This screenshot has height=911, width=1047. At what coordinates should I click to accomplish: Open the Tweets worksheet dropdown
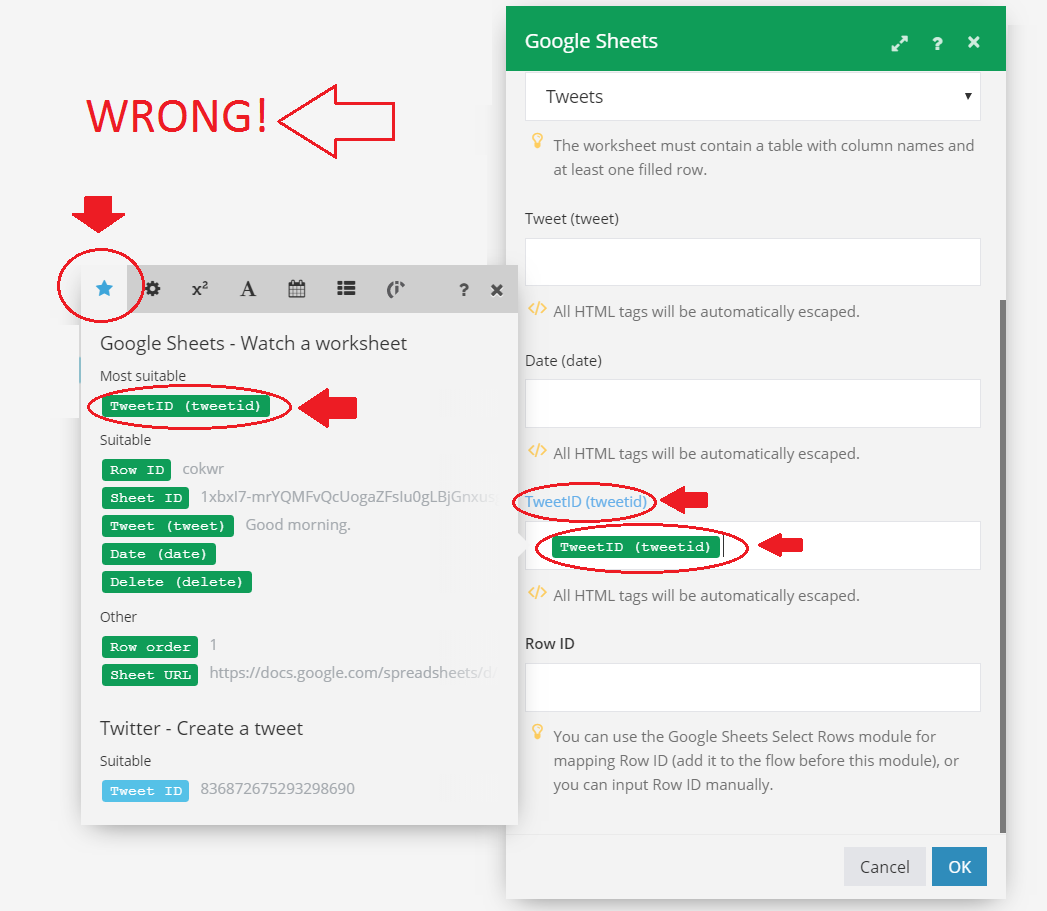753,97
